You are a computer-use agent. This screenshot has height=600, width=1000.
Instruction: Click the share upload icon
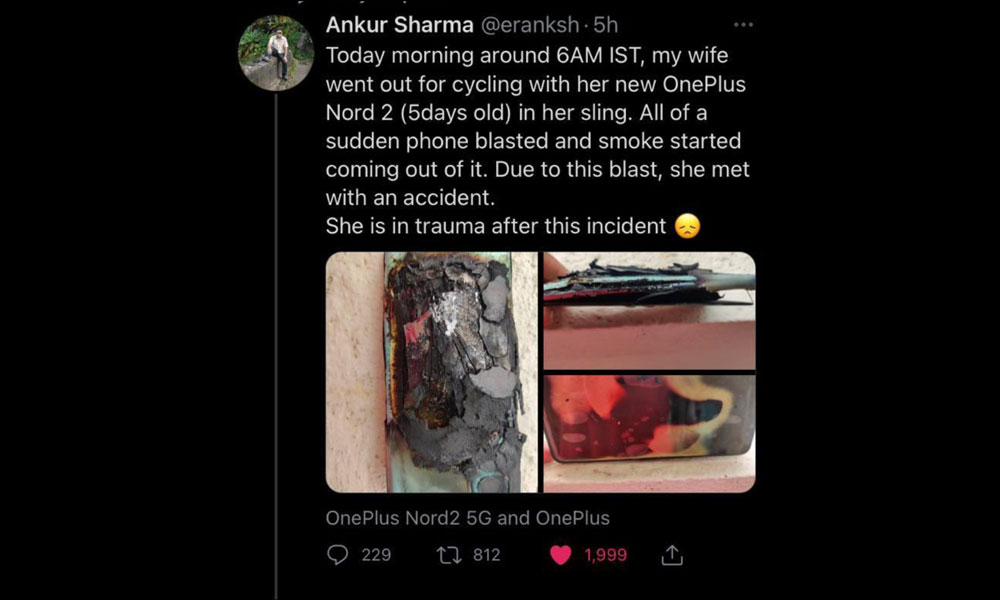click(x=673, y=554)
